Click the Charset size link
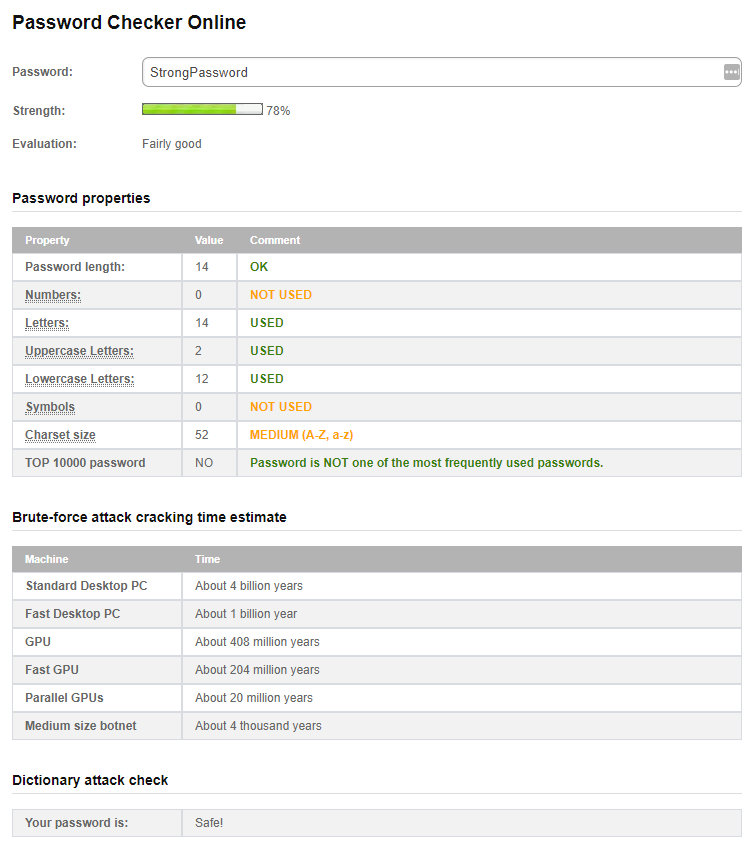This screenshot has height=850, width=751. (59, 434)
